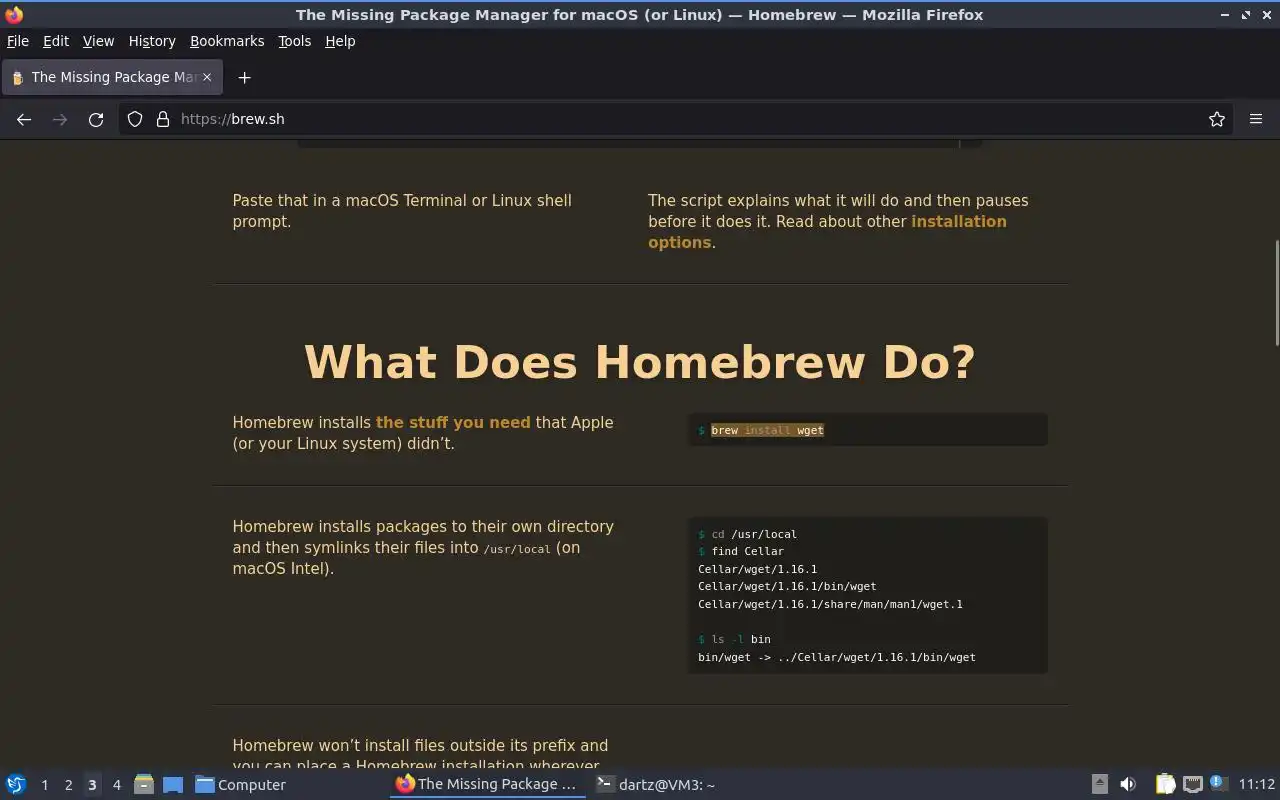This screenshot has width=1280, height=800.
Task: Open the start menu icon in taskbar
Action: tap(16, 785)
